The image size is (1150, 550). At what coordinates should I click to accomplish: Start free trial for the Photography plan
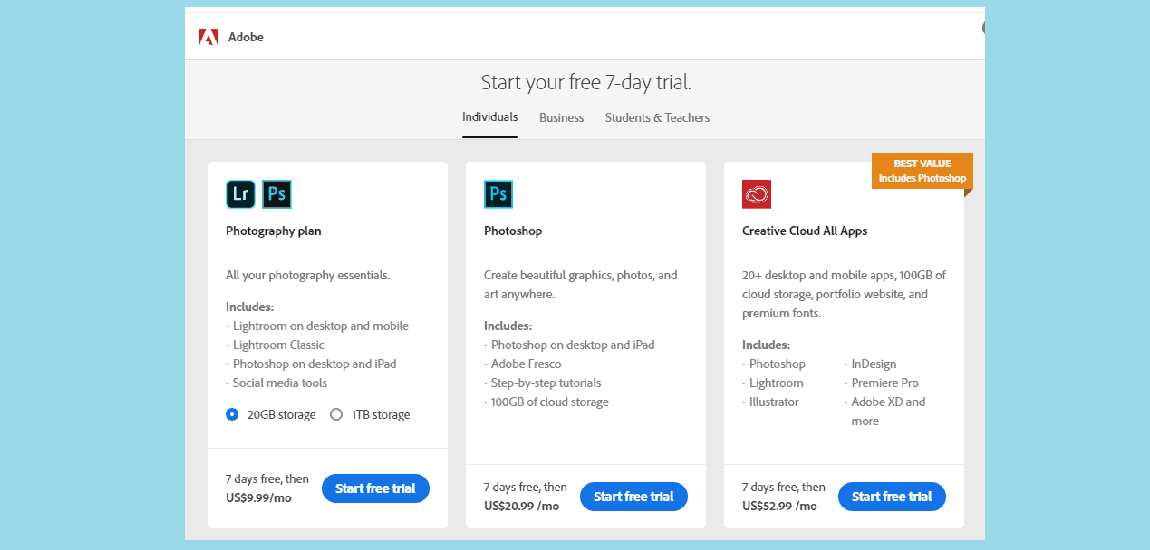coord(376,488)
